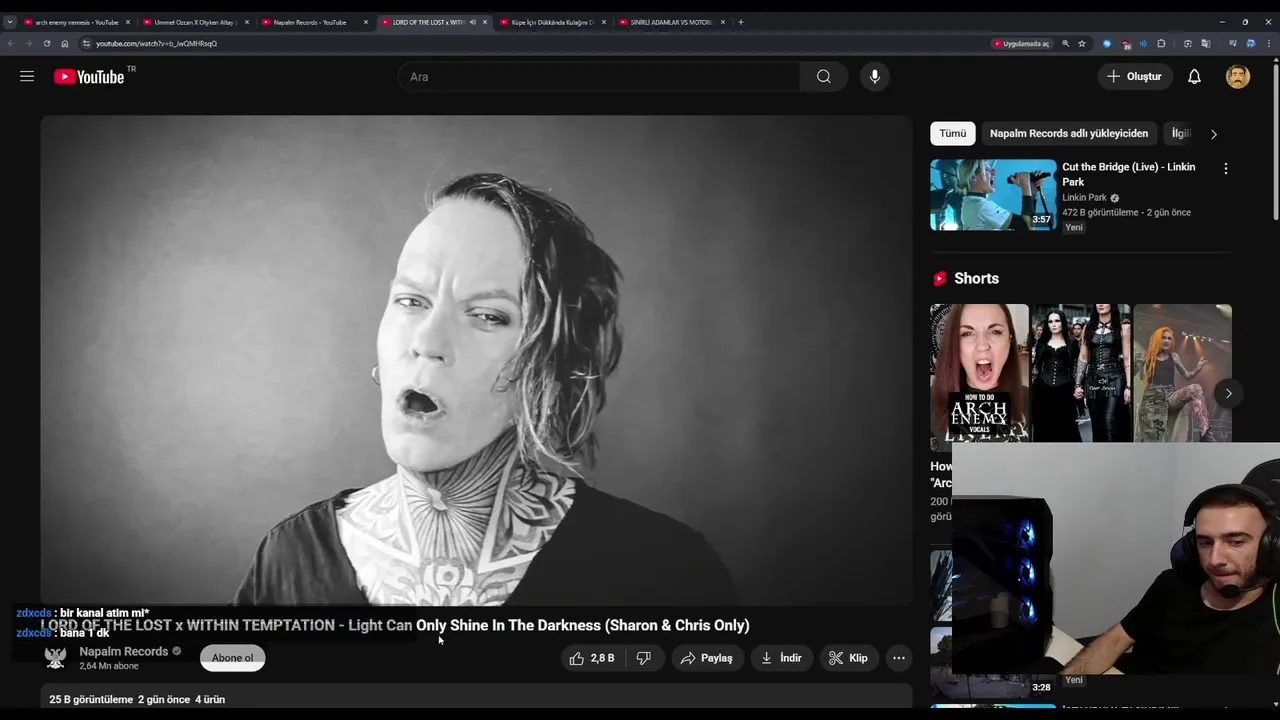1280x720 pixels.
Task: Click the Abone ol subscribe button
Action: [232, 658]
